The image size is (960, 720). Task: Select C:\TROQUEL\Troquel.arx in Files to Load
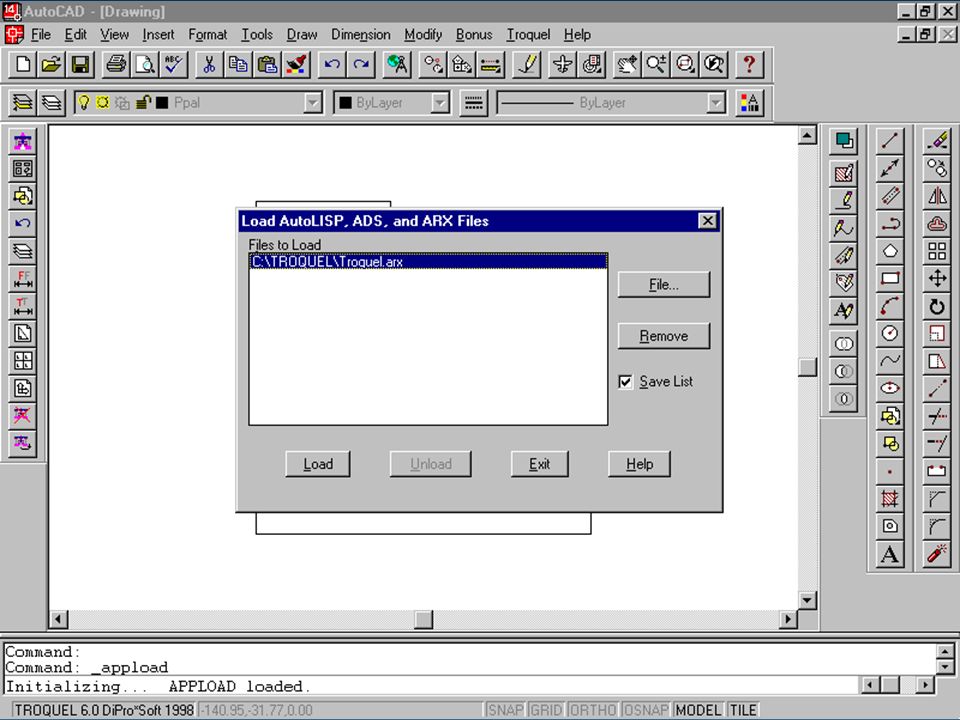(x=428, y=261)
